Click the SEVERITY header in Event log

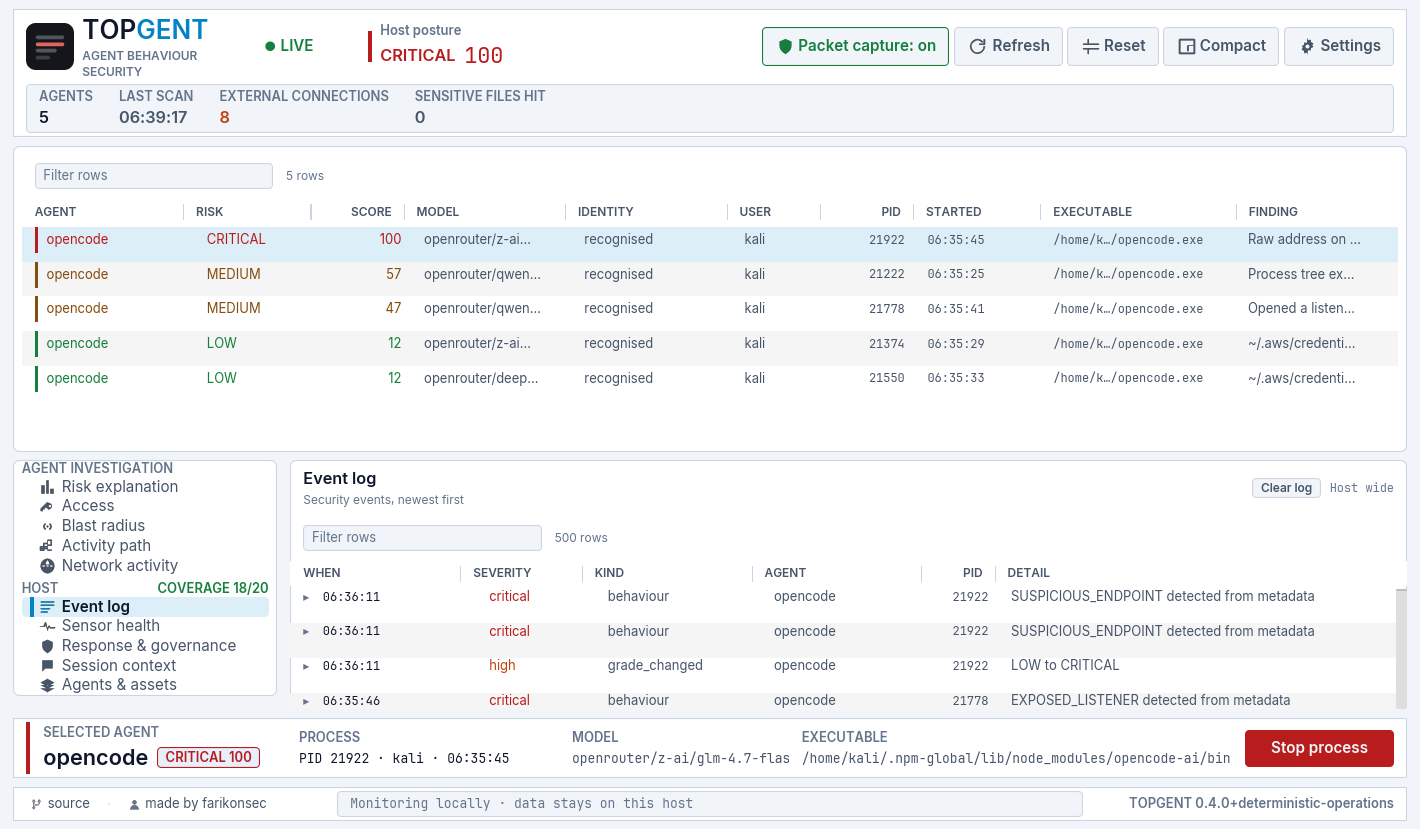tap(502, 573)
